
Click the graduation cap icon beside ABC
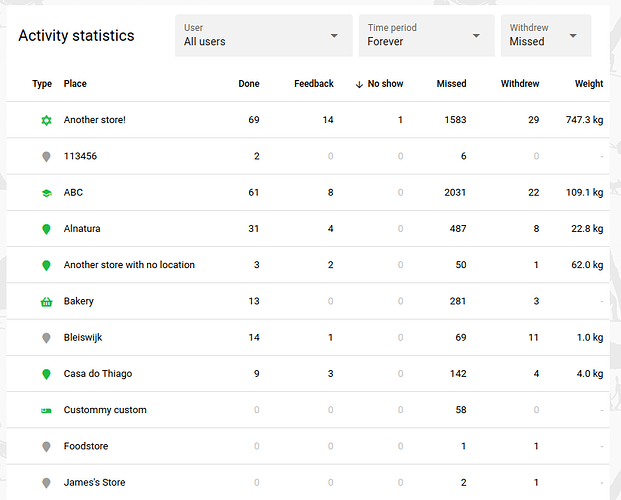(x=46, y=193)
